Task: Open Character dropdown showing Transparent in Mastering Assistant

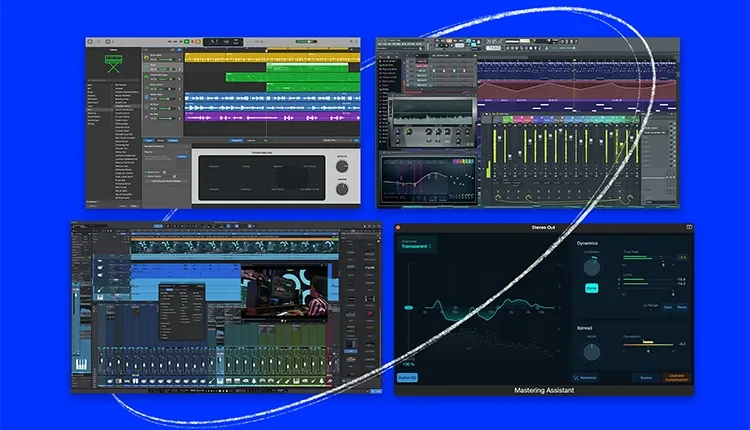Action: point(416,244)
